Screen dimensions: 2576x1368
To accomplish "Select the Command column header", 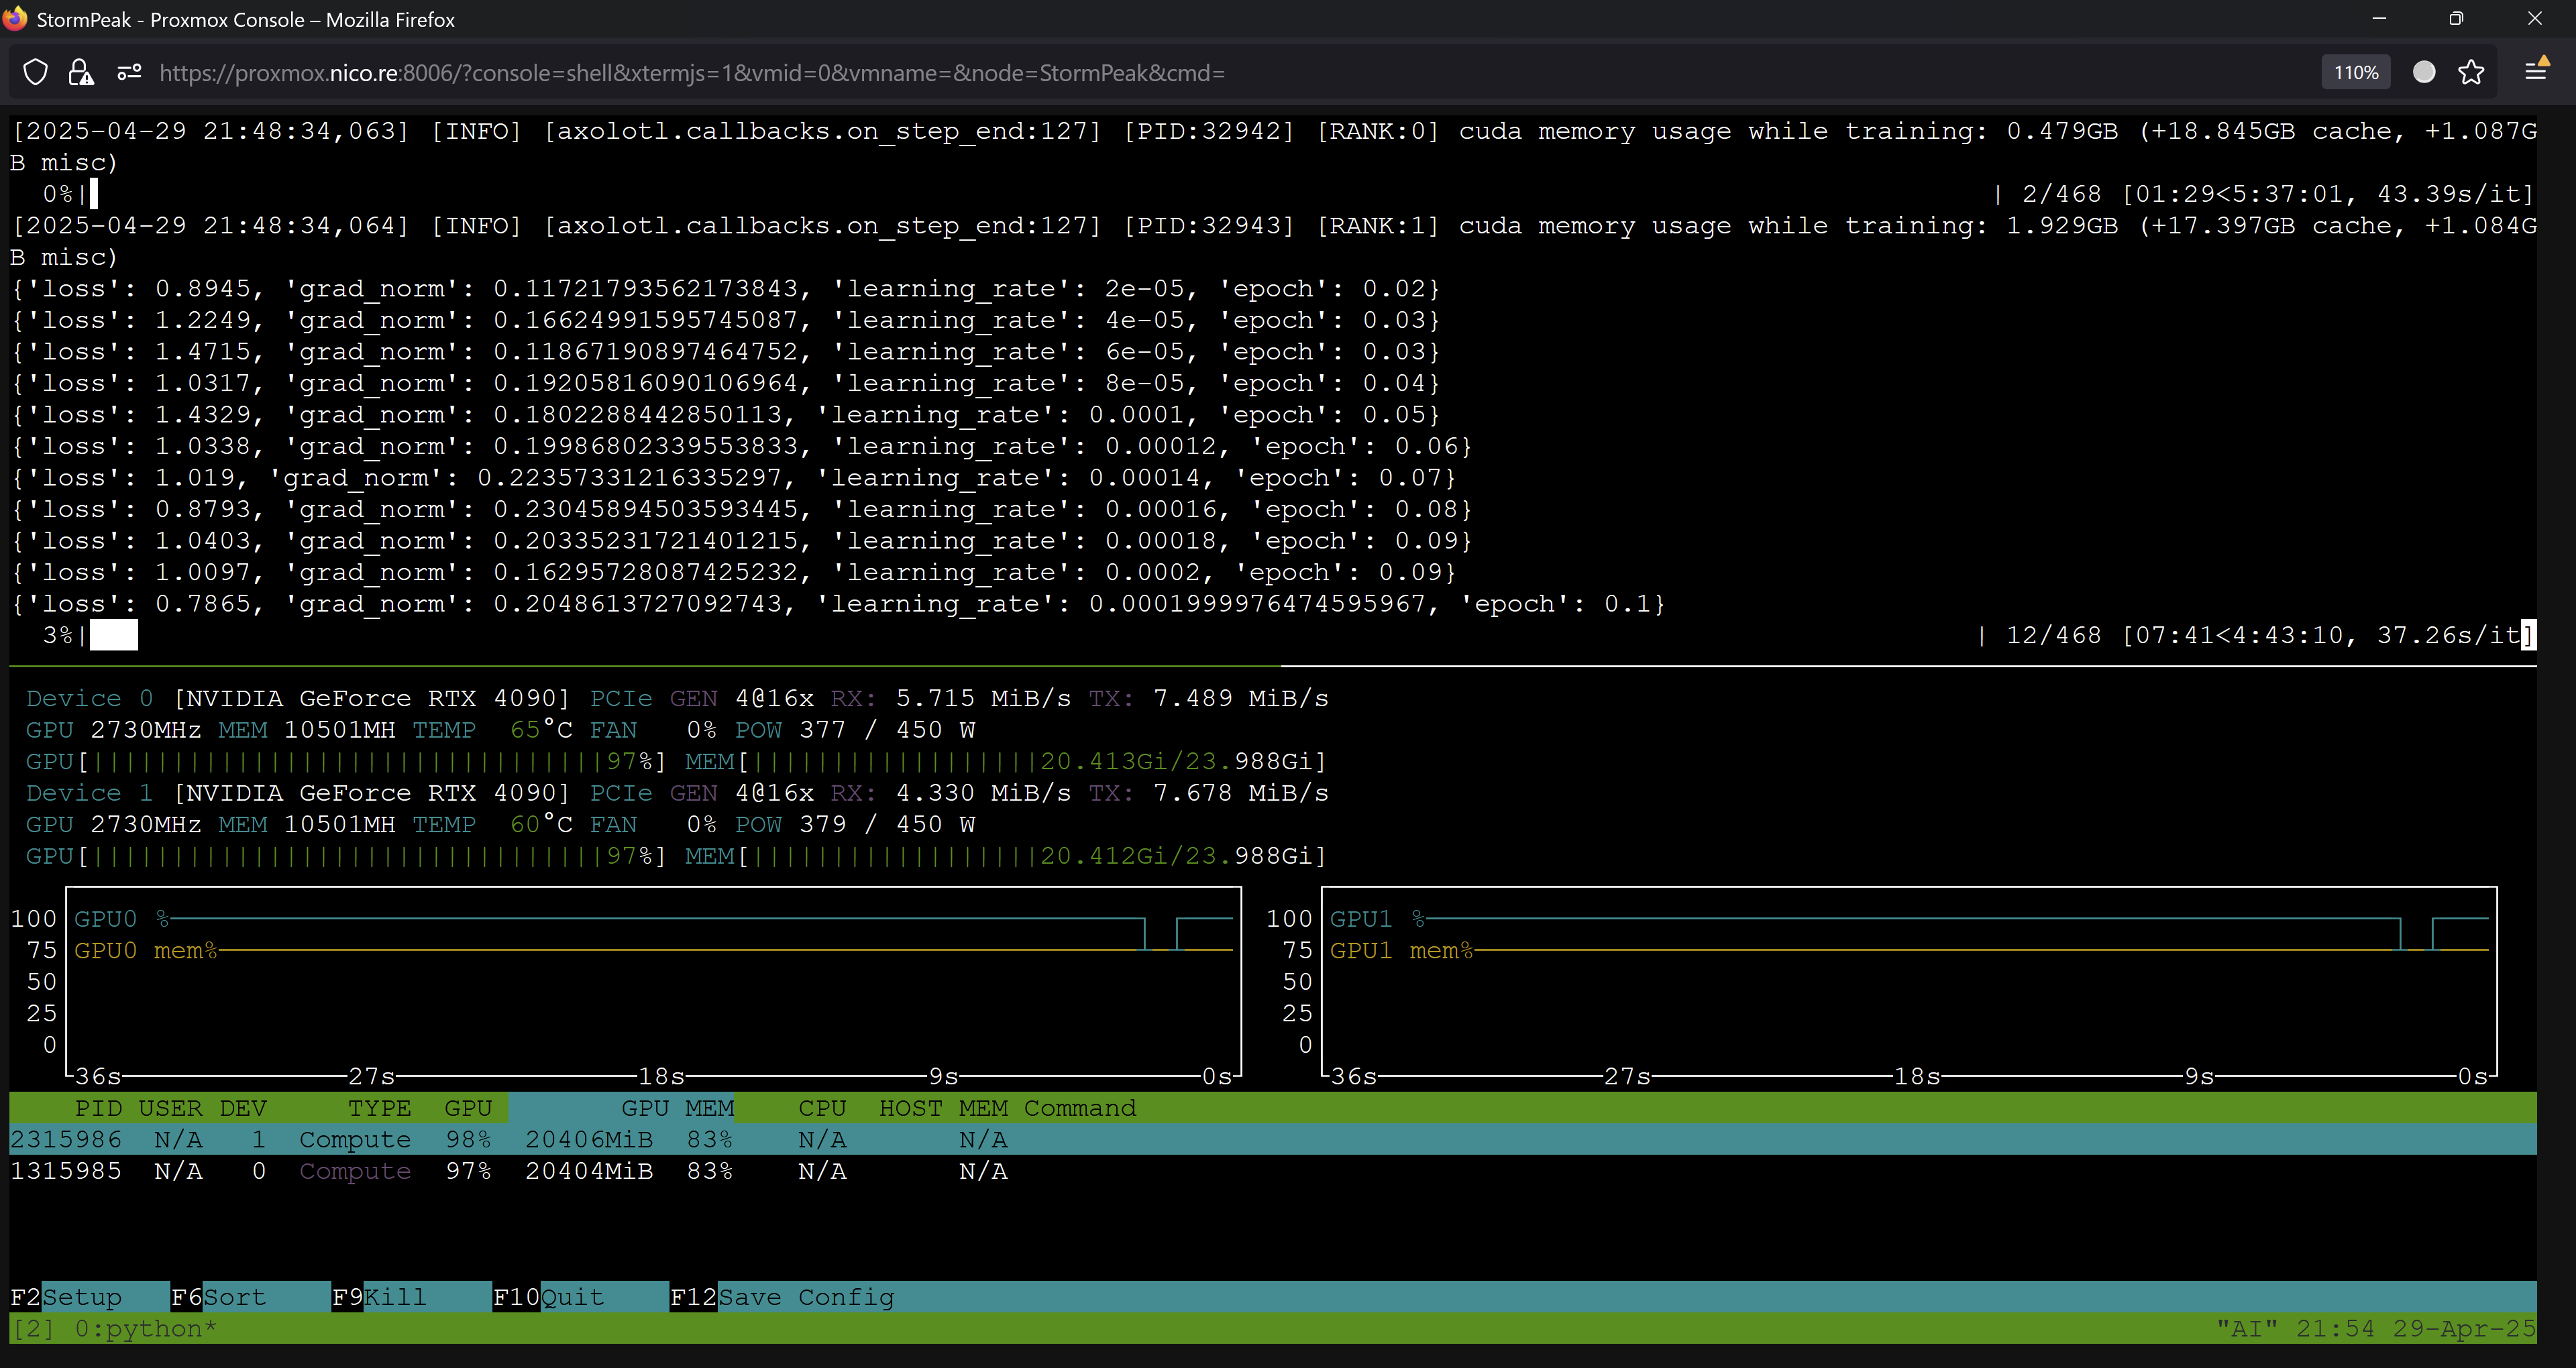I will coord(1080,1108).
